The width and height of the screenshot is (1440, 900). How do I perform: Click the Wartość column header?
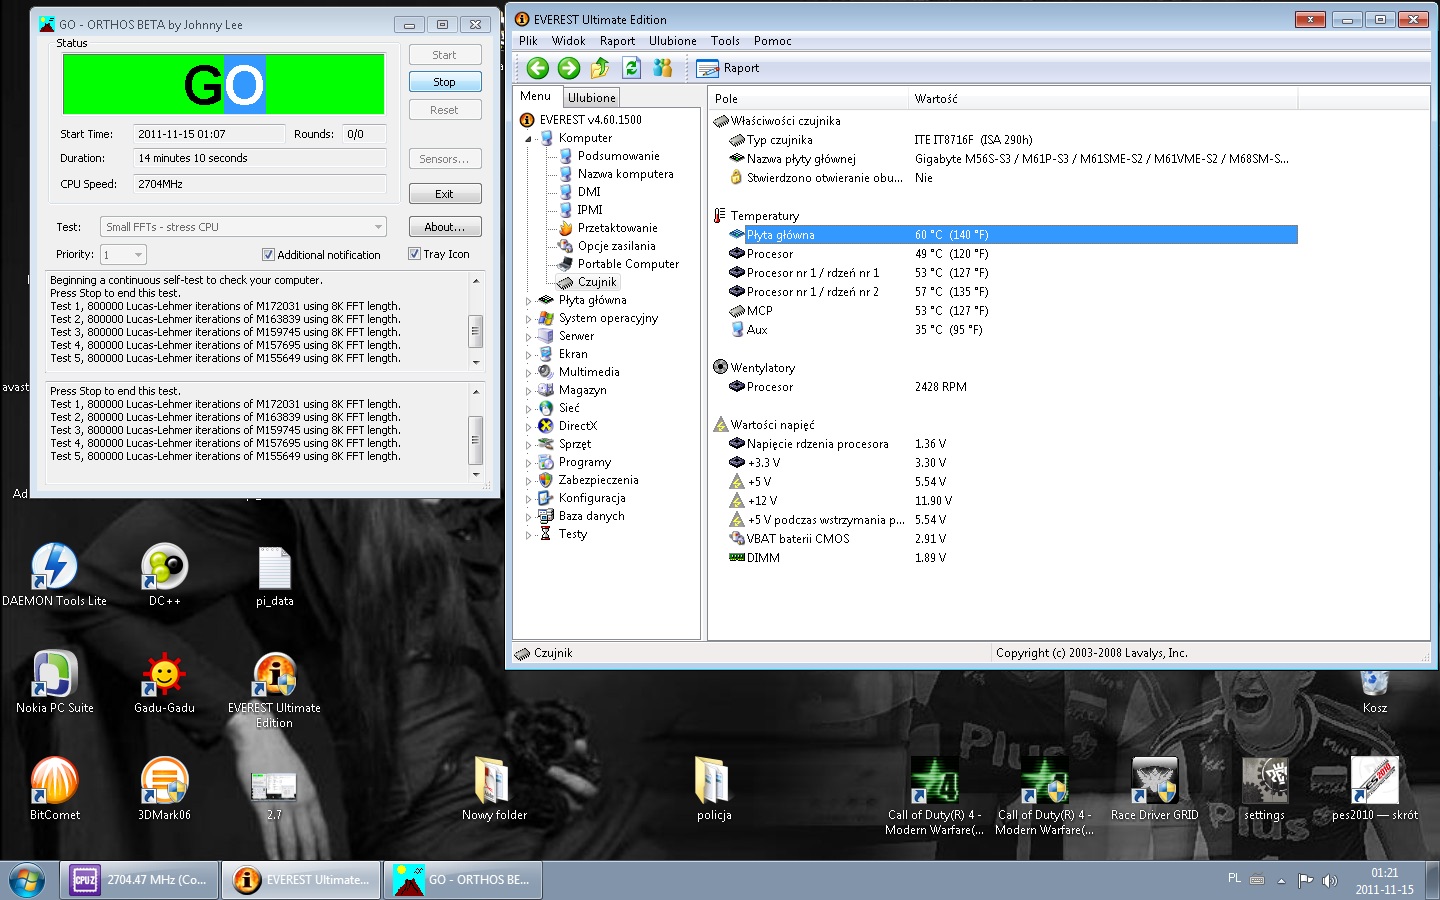coord(1103,99)
